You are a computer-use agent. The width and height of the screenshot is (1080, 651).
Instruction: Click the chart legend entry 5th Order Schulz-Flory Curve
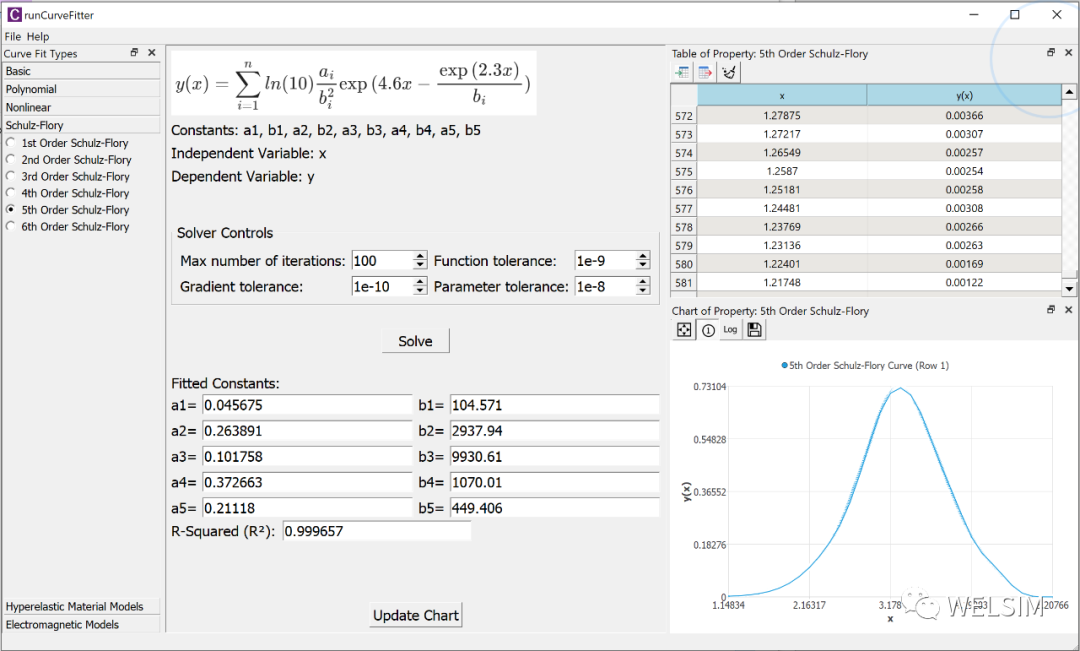(865, 365)
